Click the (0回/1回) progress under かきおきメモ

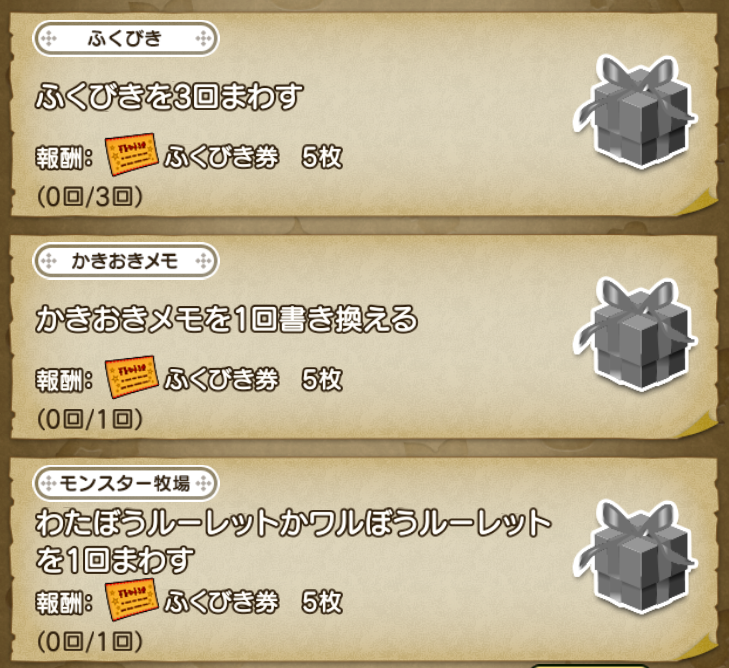90,419
